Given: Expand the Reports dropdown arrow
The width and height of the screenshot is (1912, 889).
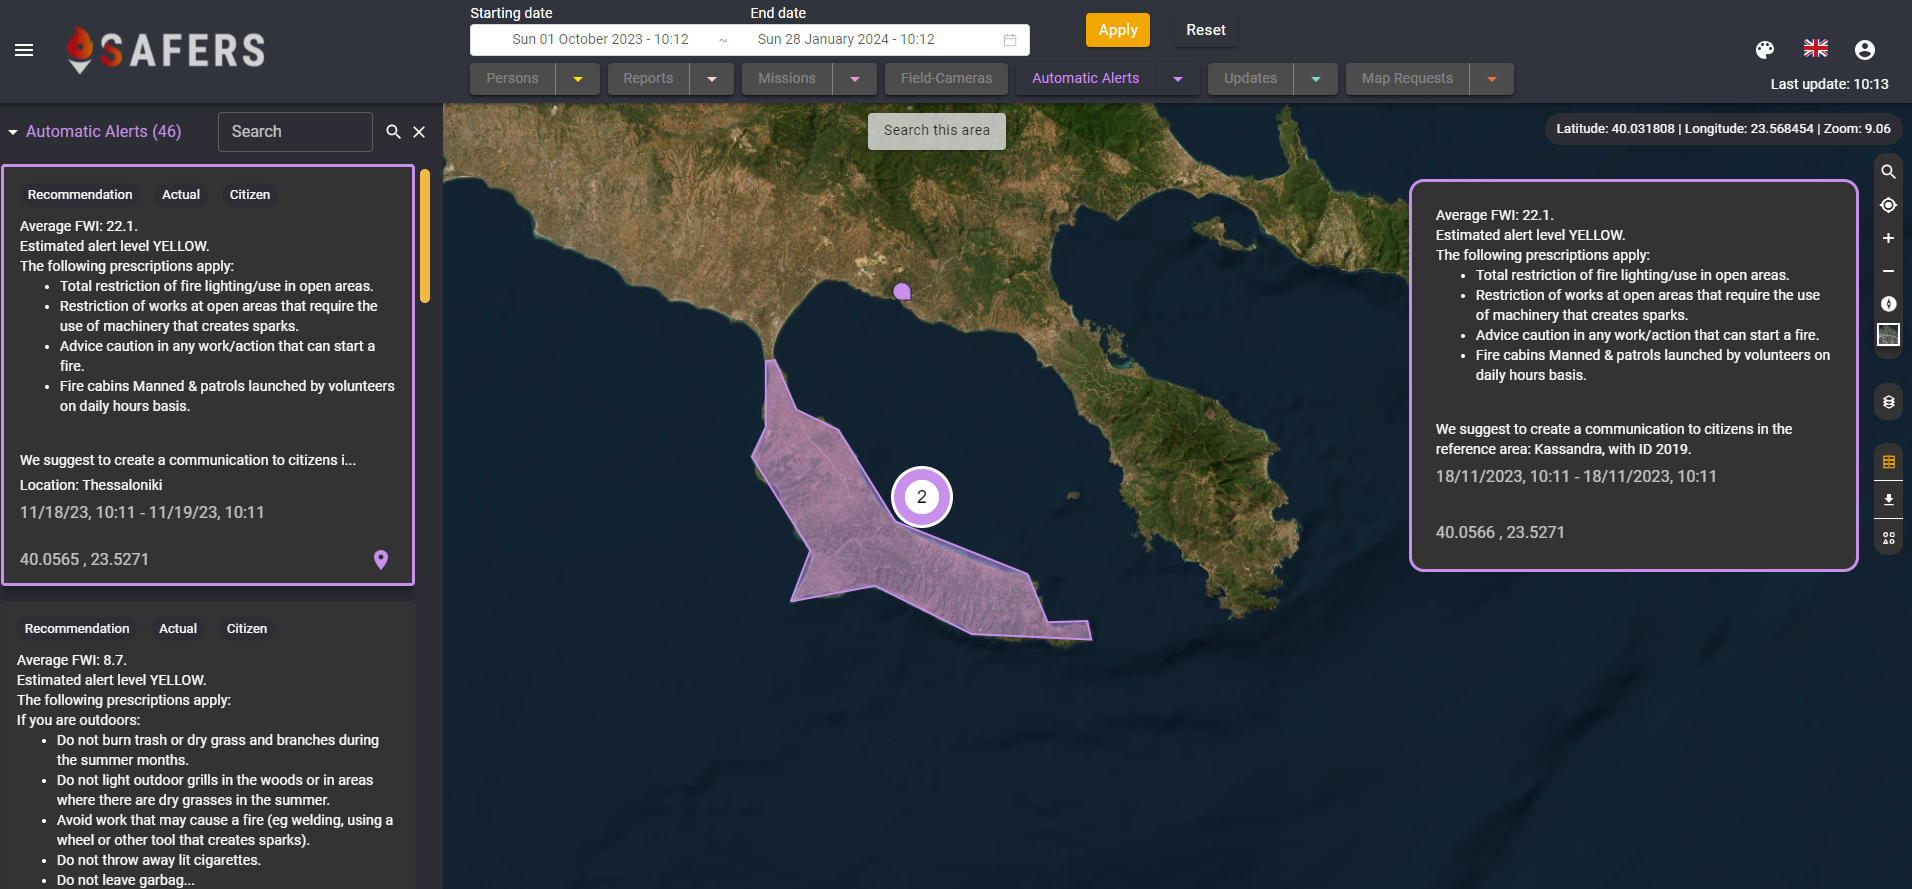Looking at the screenshot, I should coord(712,78).
